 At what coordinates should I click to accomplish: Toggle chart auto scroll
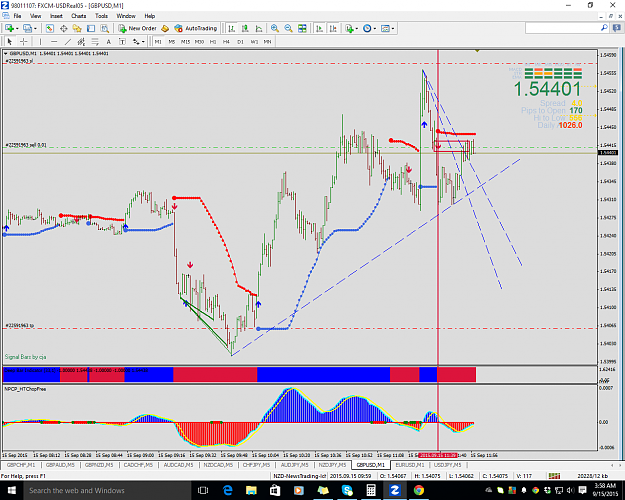tap(319, 28)
